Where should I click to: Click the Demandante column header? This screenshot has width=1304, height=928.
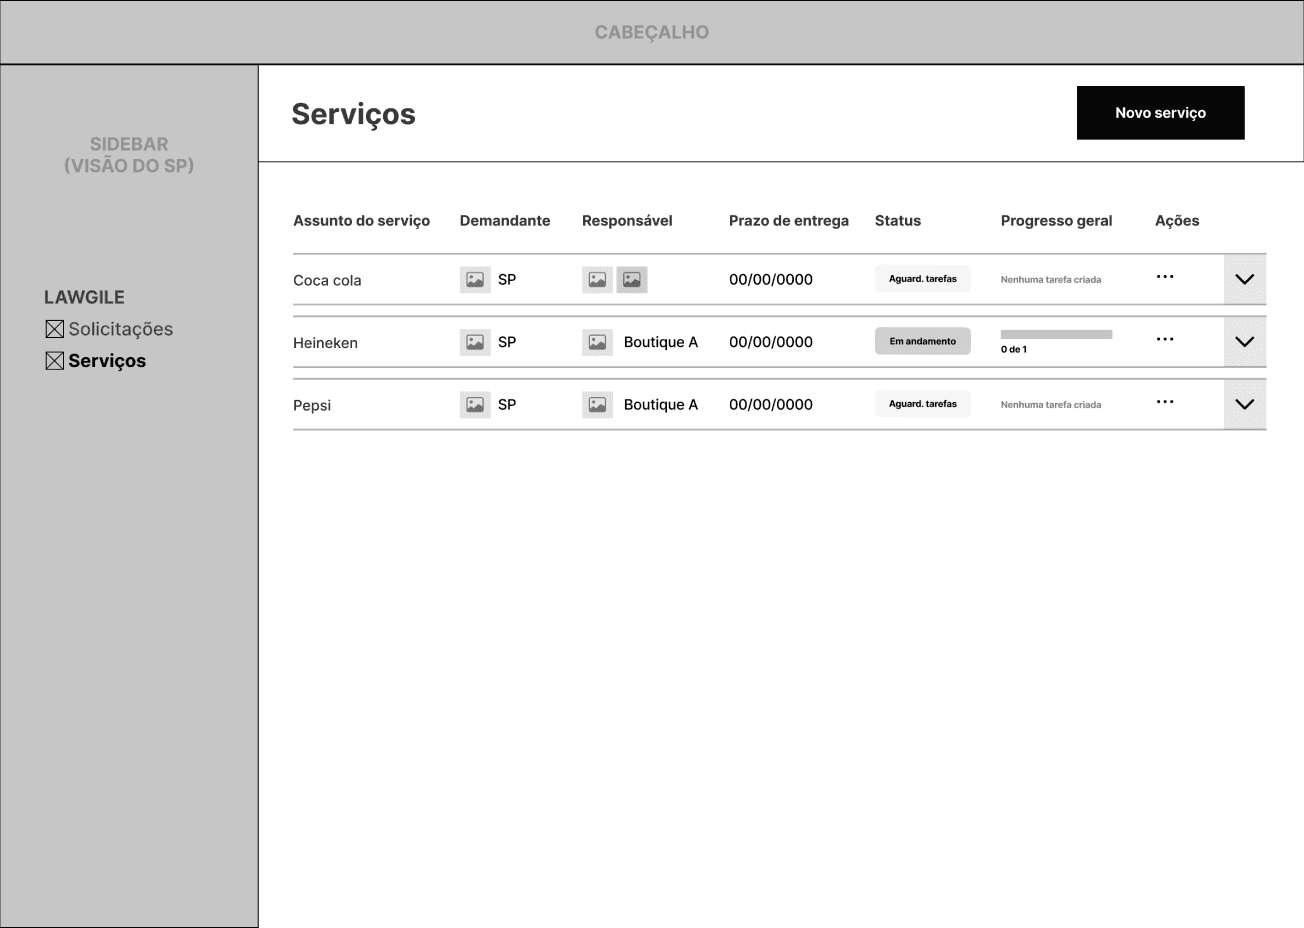click(x=505, y=221)
